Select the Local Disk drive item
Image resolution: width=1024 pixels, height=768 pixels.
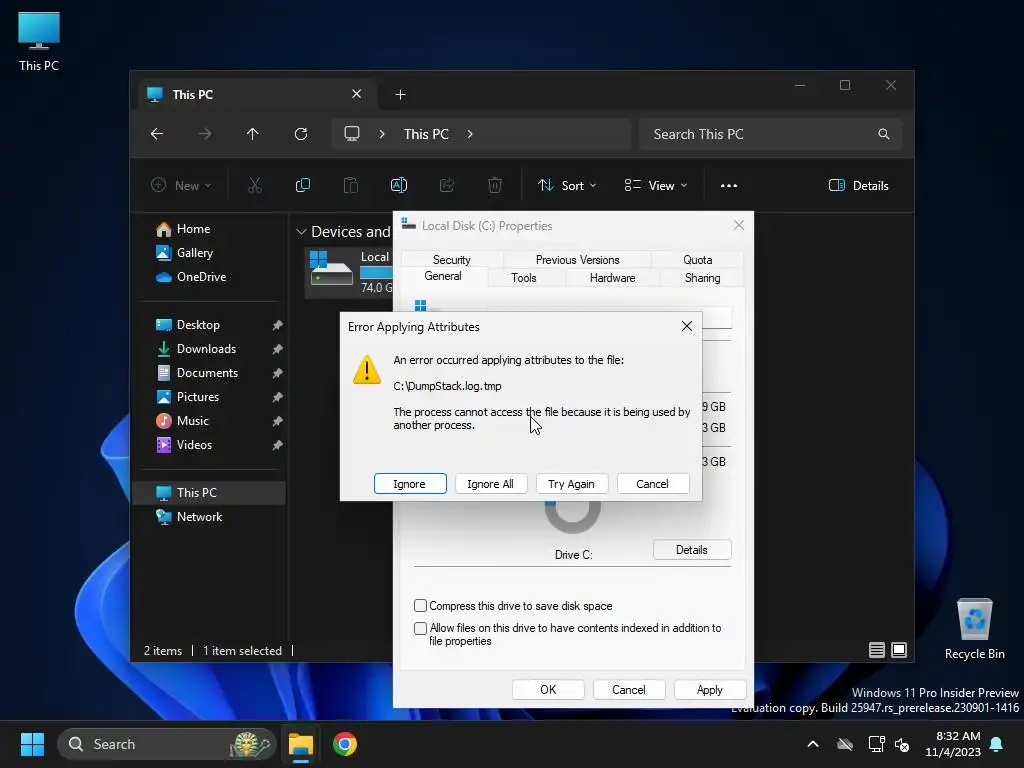(x=349, y=272)
